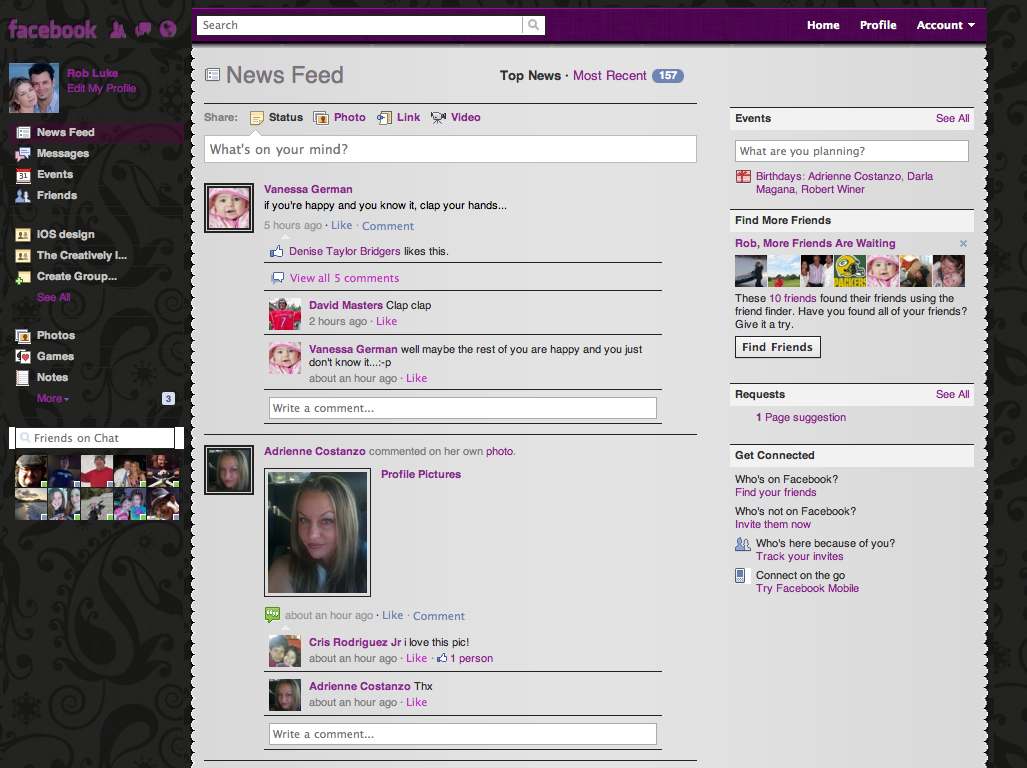Click 10 friends link in friend finder
The image size is (1027, 768).
pos(793,299)
